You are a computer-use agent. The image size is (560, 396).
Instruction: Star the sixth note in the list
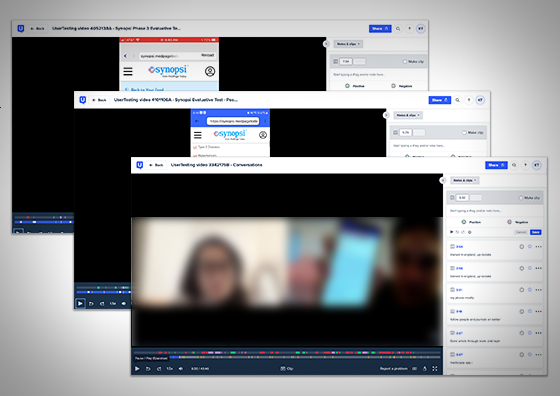(x=530, y=355)
